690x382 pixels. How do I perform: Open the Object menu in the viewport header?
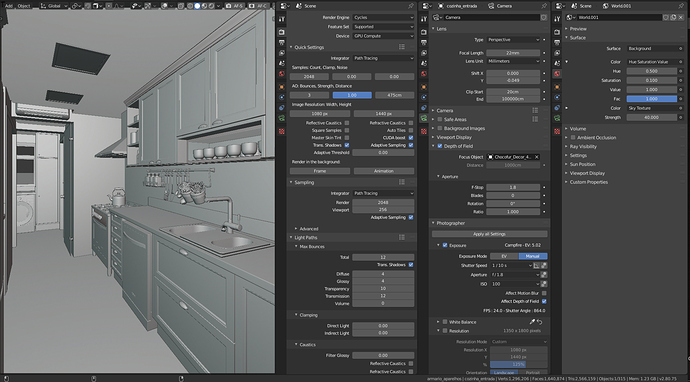click(x=24, y=6)
